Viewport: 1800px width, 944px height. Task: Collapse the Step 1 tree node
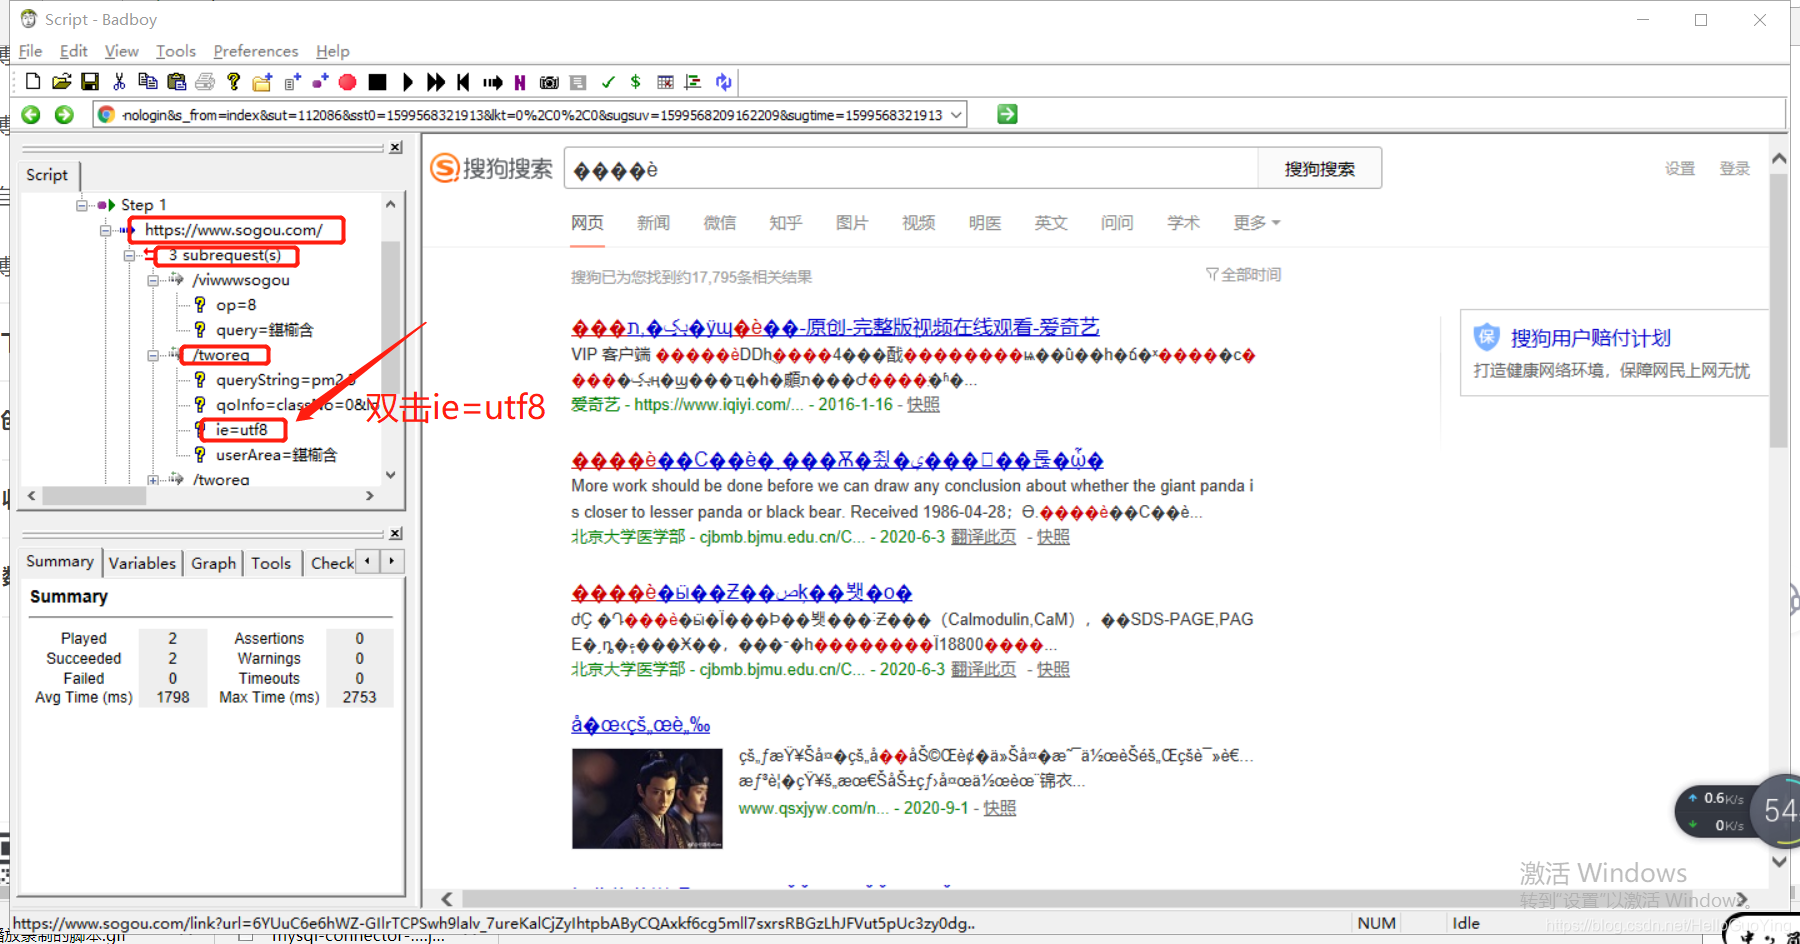tap(81, 205)
